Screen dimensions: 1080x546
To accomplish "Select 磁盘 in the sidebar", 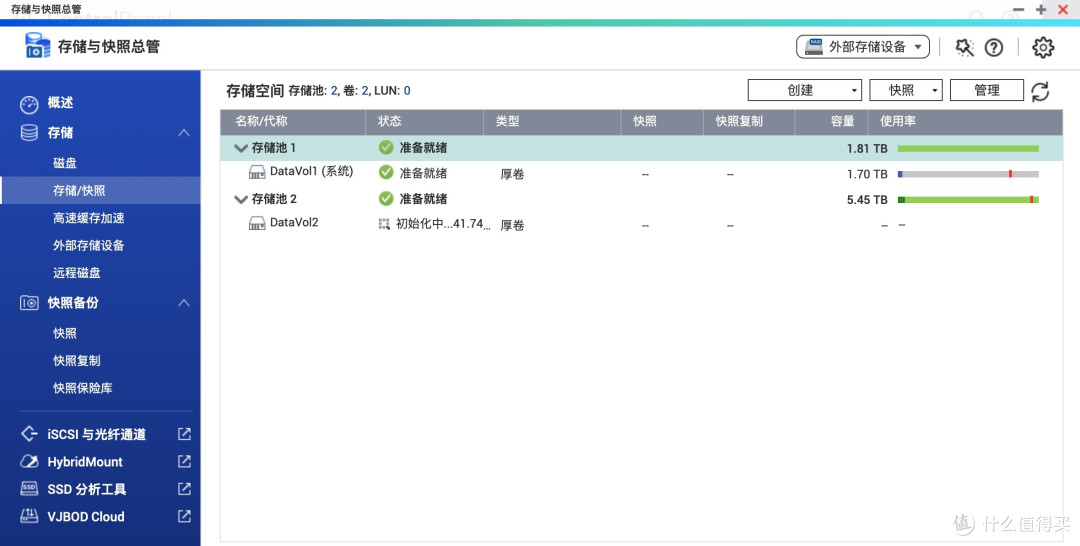I will (65, 163).
